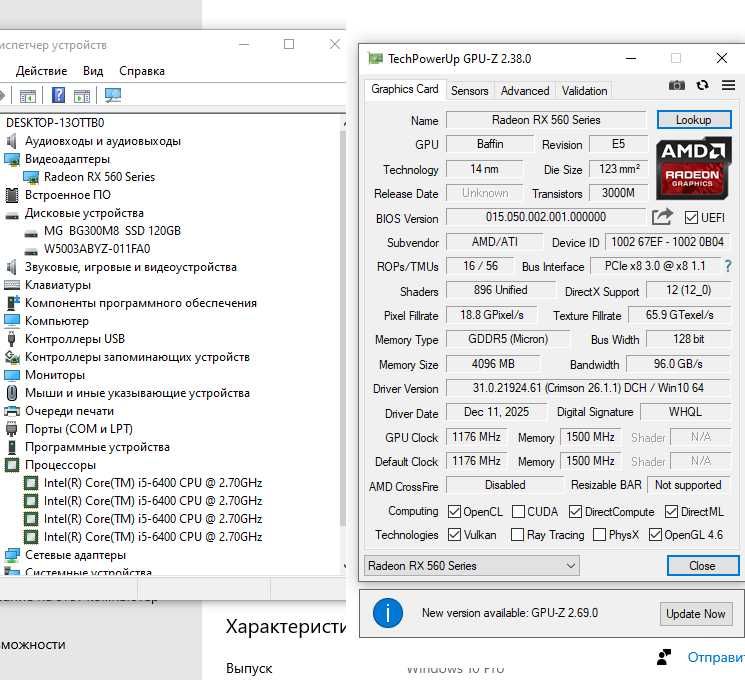
Task: Click the Update Now button
Action: coord(696,614)
